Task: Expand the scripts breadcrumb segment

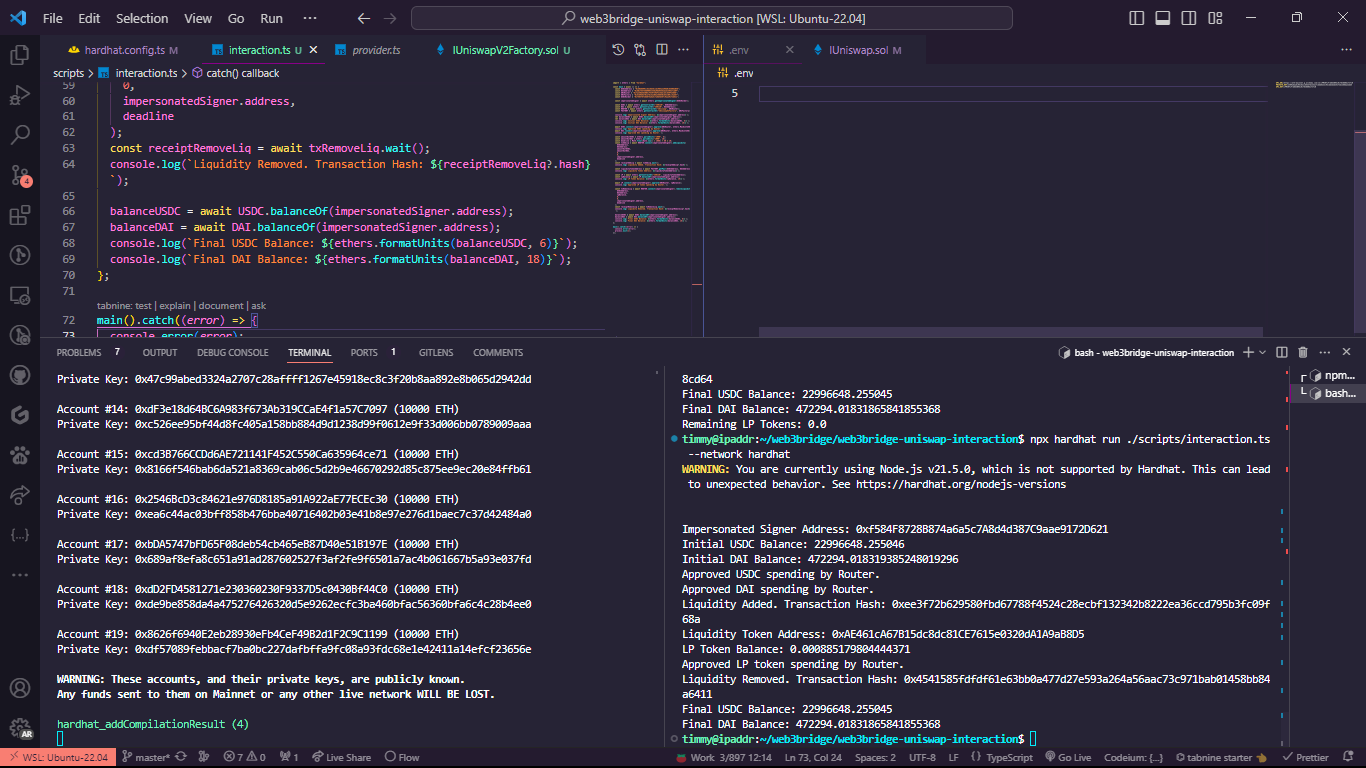Action: [x=68, y=73]
